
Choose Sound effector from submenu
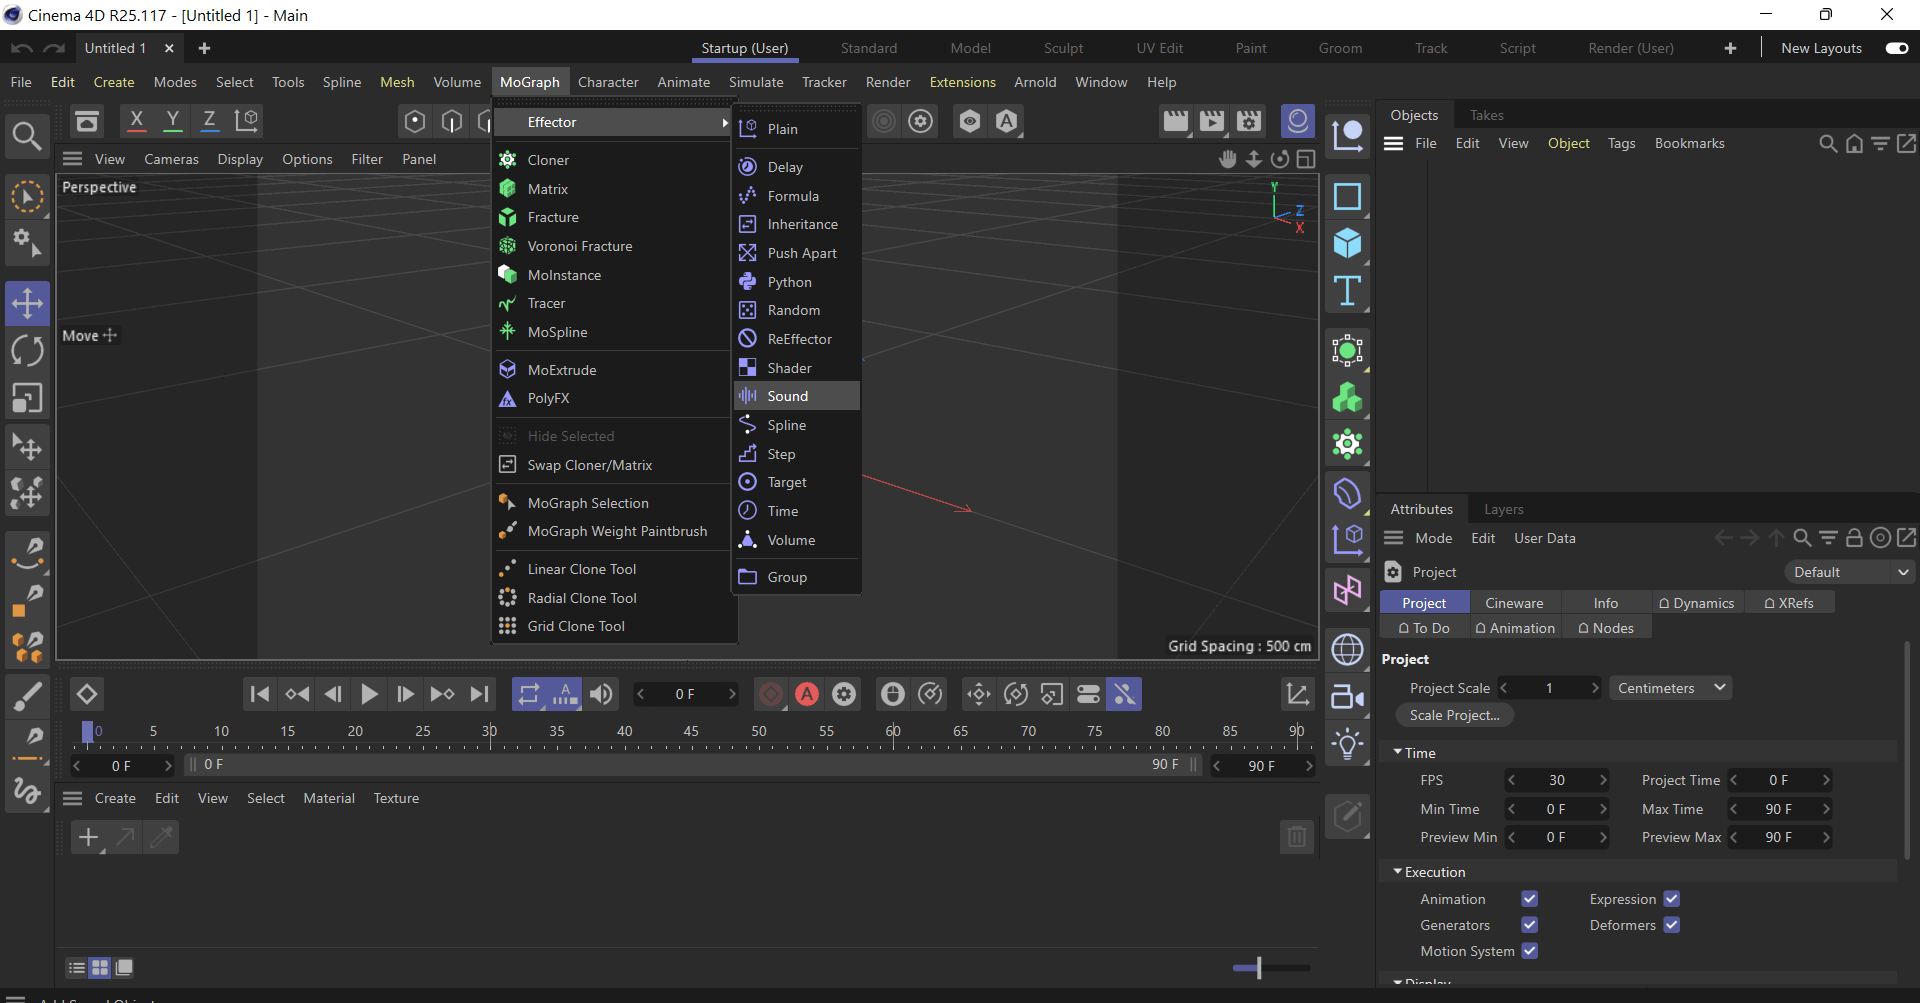[797, 396]
